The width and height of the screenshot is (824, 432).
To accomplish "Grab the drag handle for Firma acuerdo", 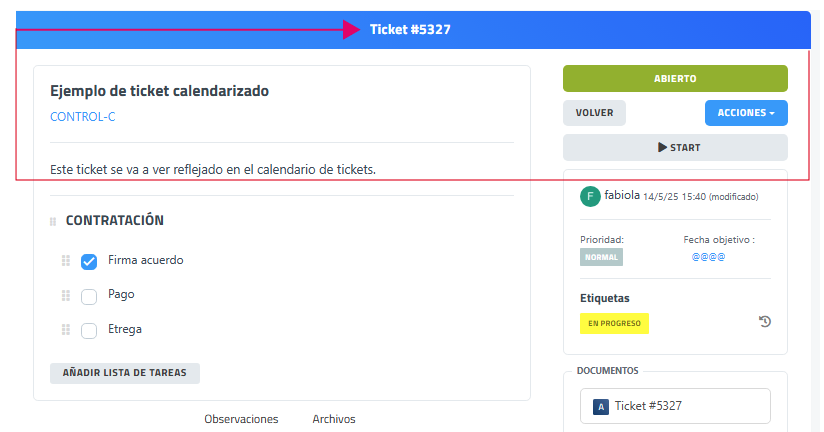I will point(66,261).
